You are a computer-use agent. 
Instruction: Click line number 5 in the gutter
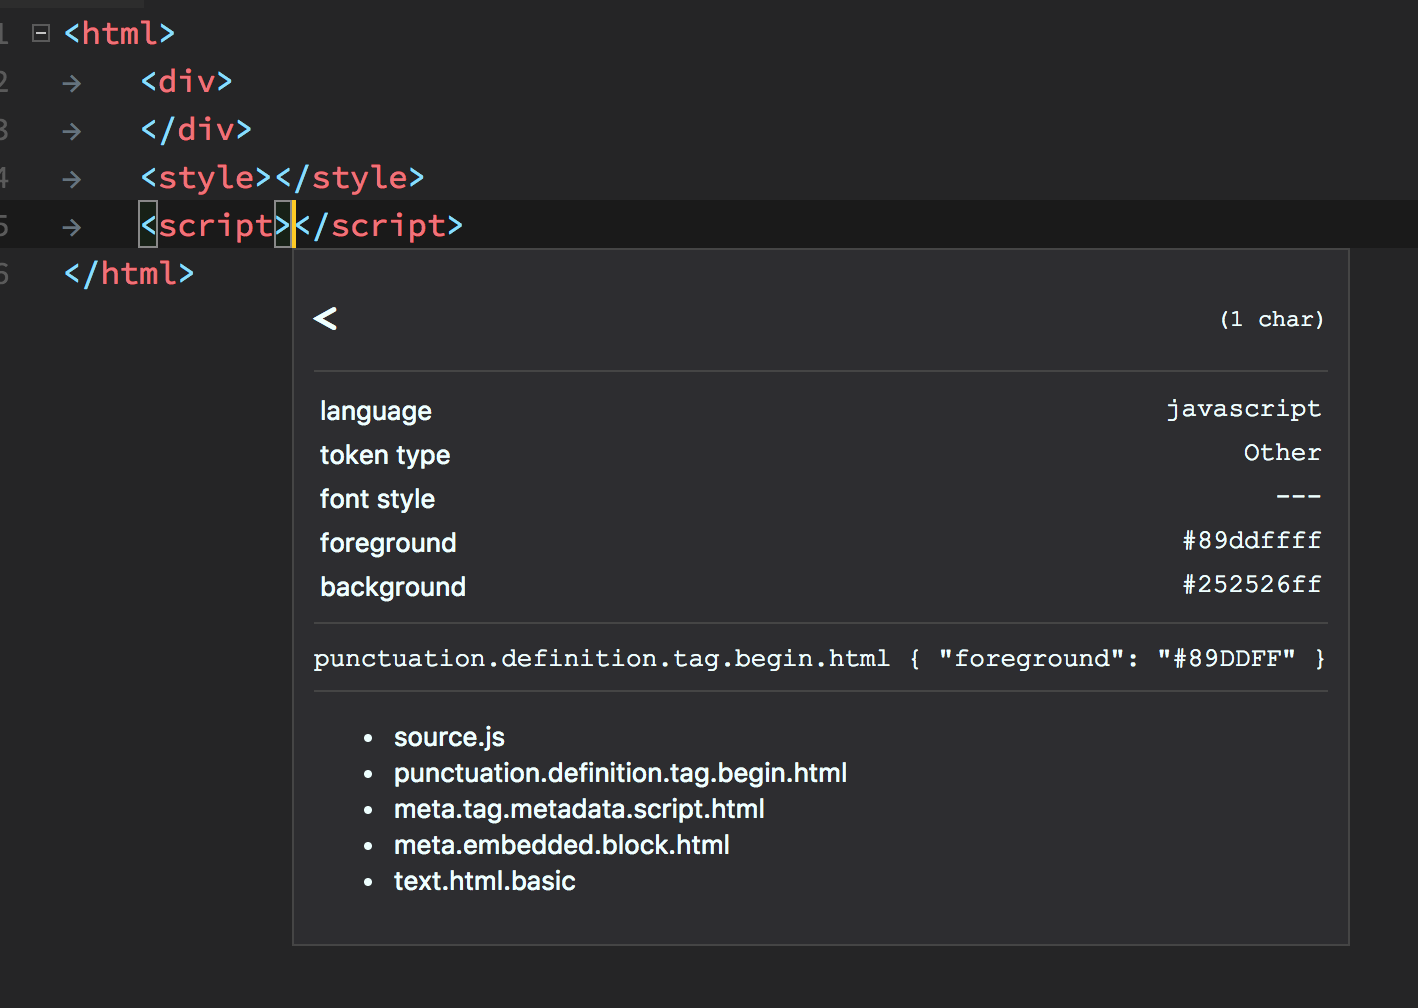pos(5,225)
